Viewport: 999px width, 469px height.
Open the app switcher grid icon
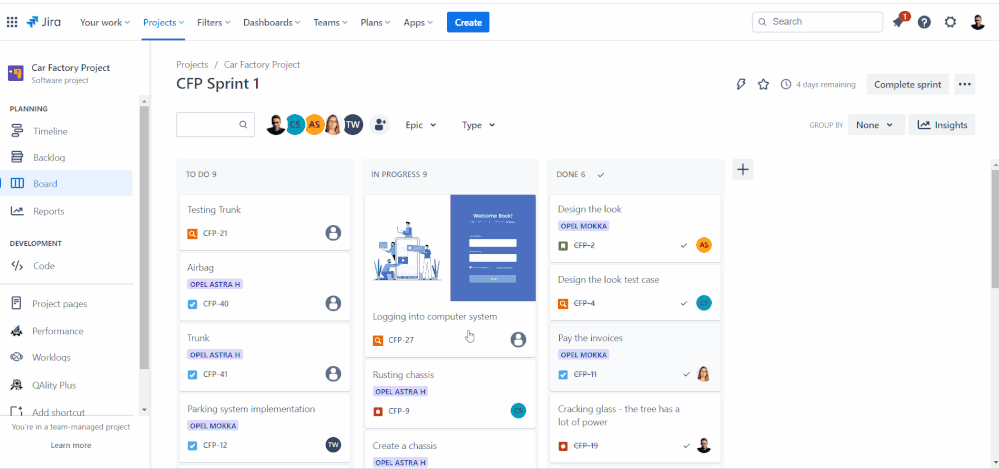(x=11, y=22)
